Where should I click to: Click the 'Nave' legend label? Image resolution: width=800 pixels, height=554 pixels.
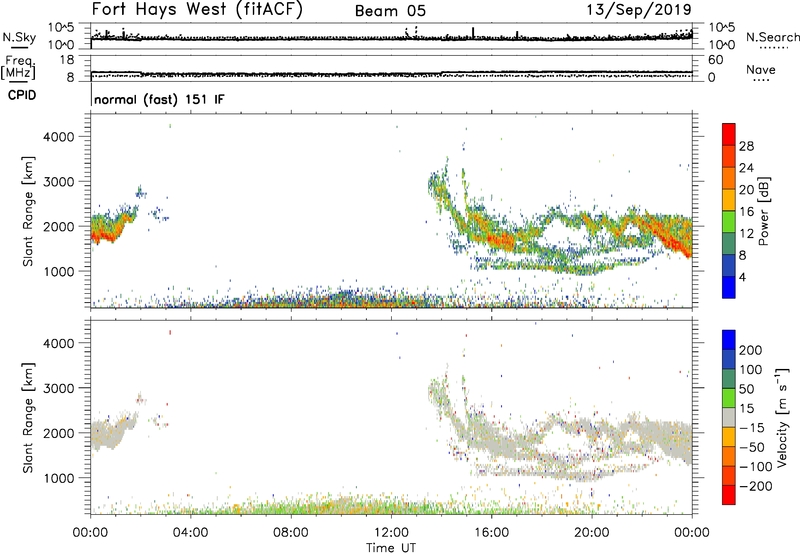(x=761, y=69)
